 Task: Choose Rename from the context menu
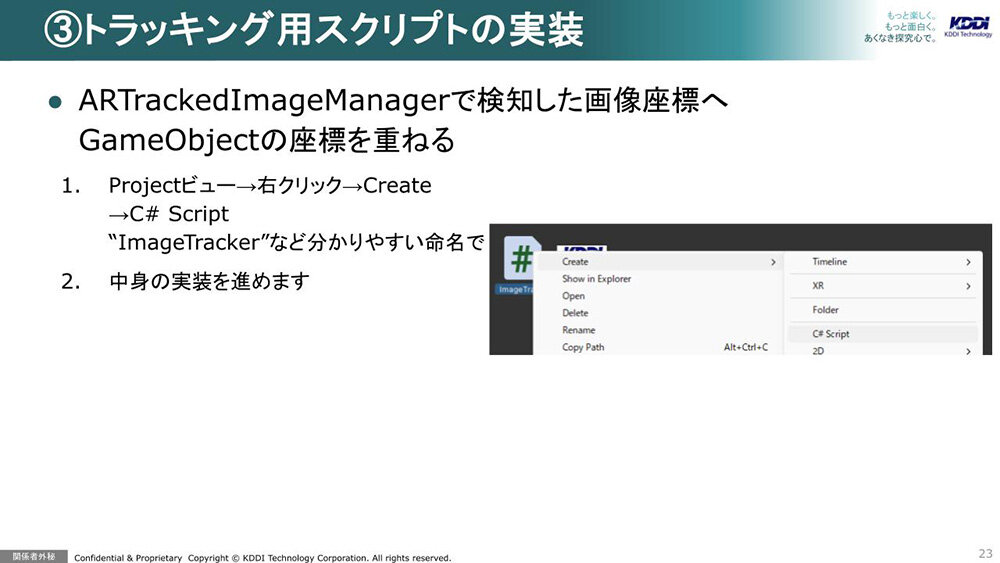coord(578,330)
